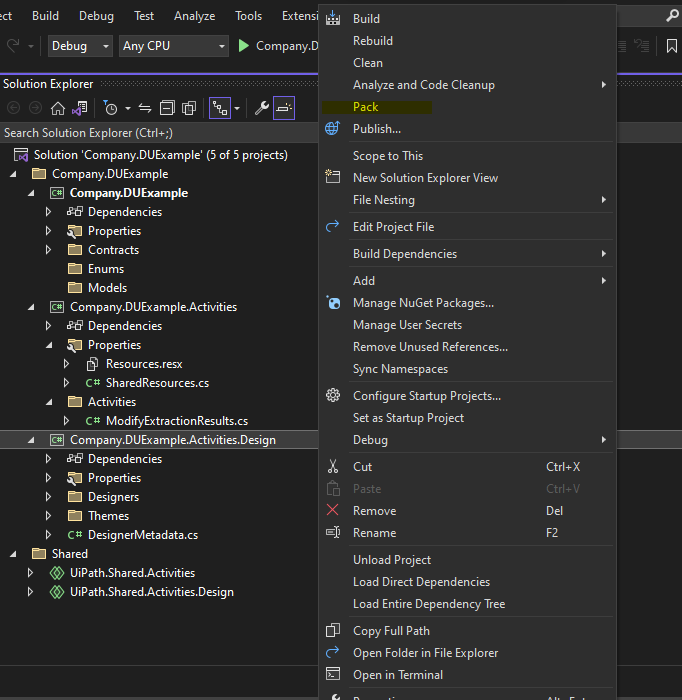682x700 pixels.
Task: Open the Add submenu
Action: pos(467,280)
